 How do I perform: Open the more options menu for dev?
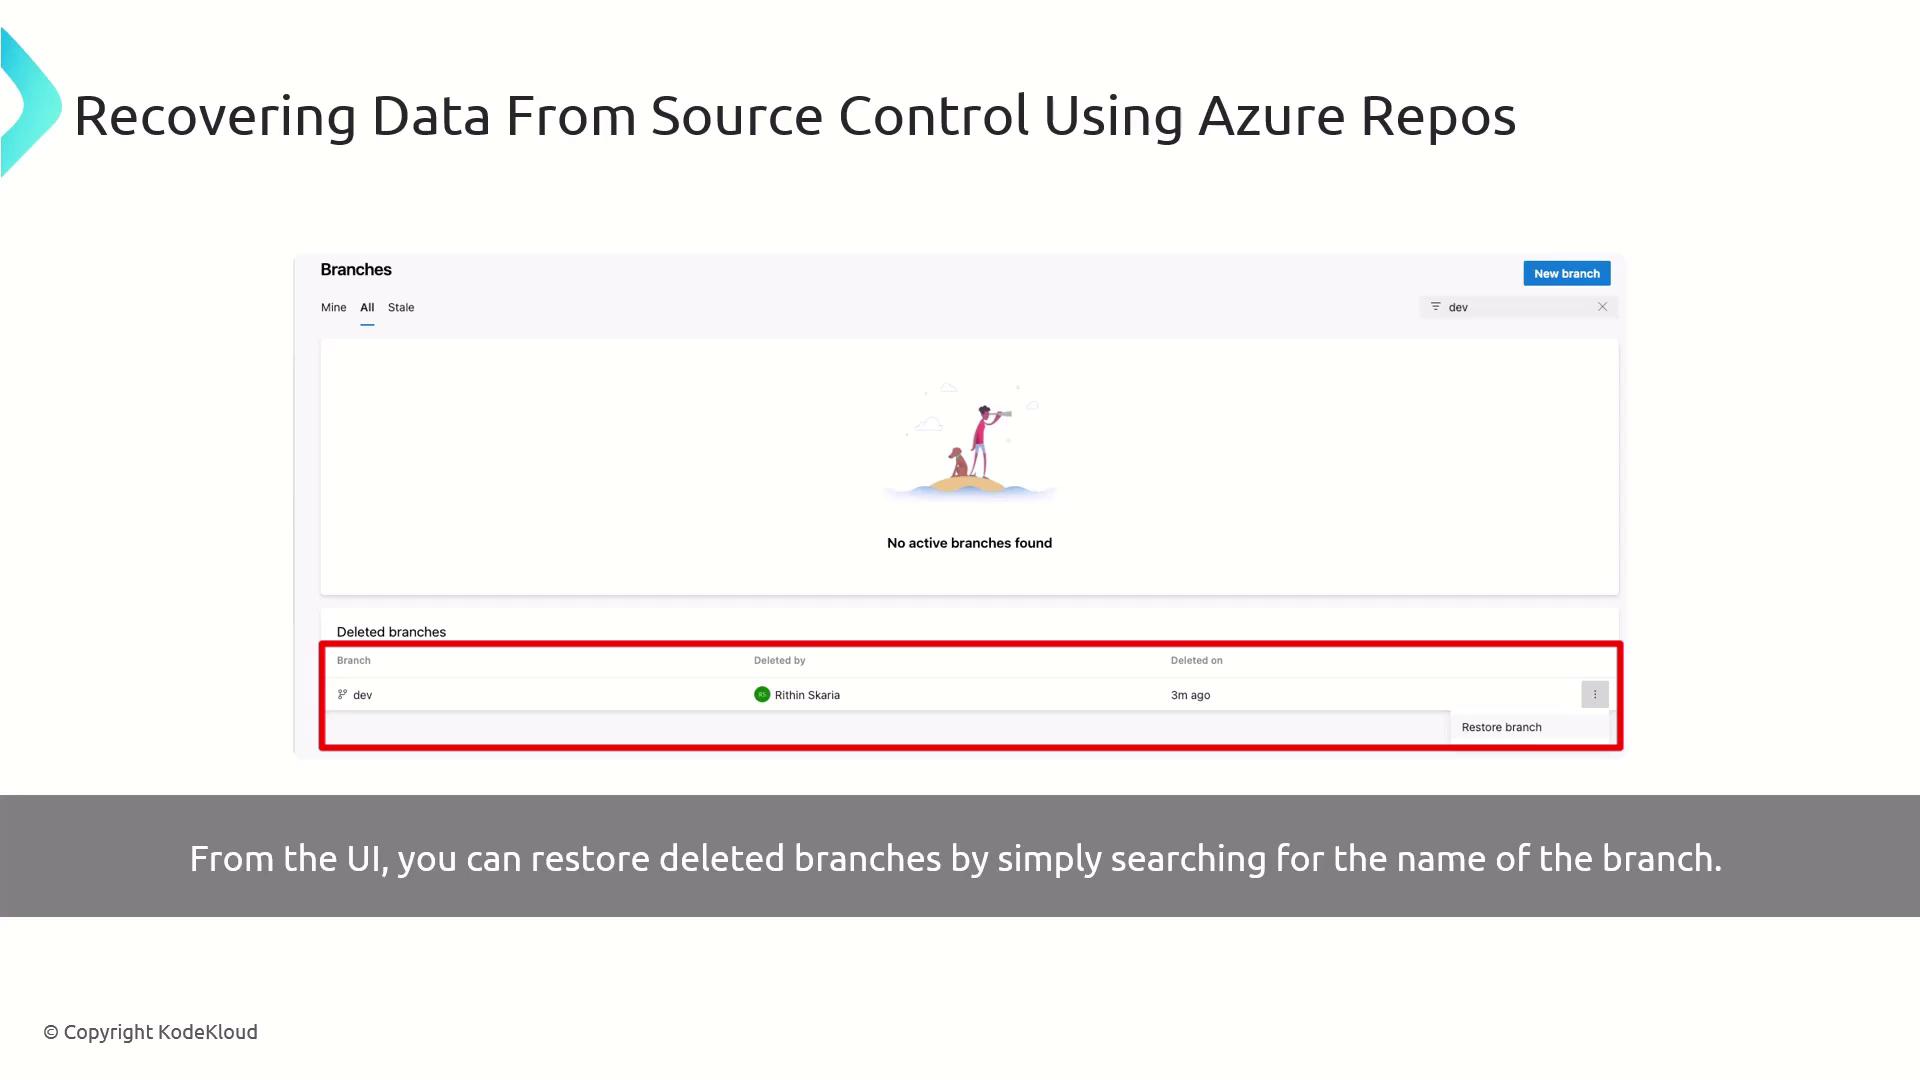1594,695
